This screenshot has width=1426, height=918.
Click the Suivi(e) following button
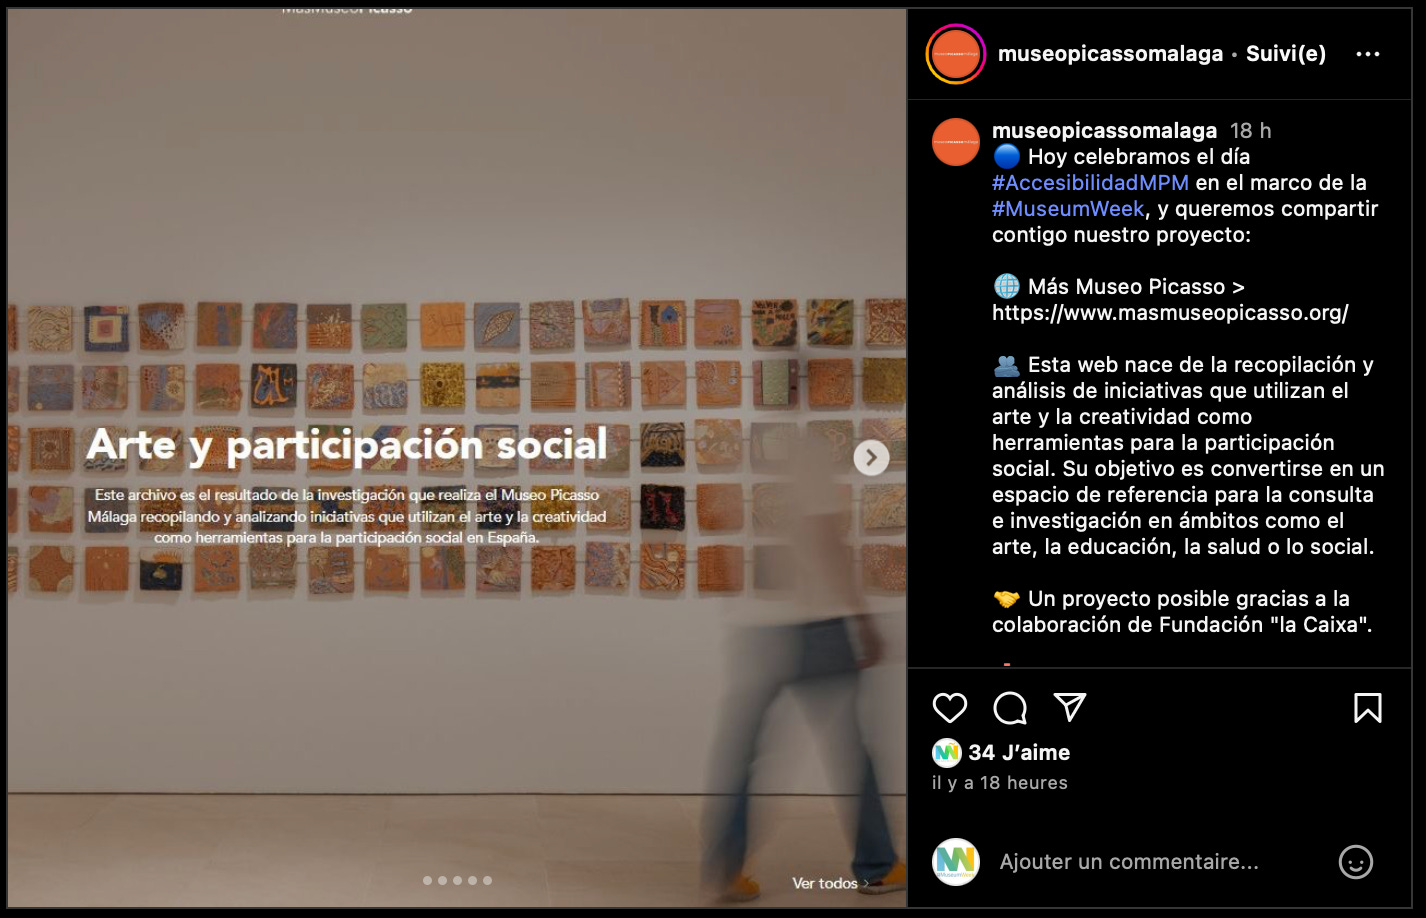click(1286, 54)
